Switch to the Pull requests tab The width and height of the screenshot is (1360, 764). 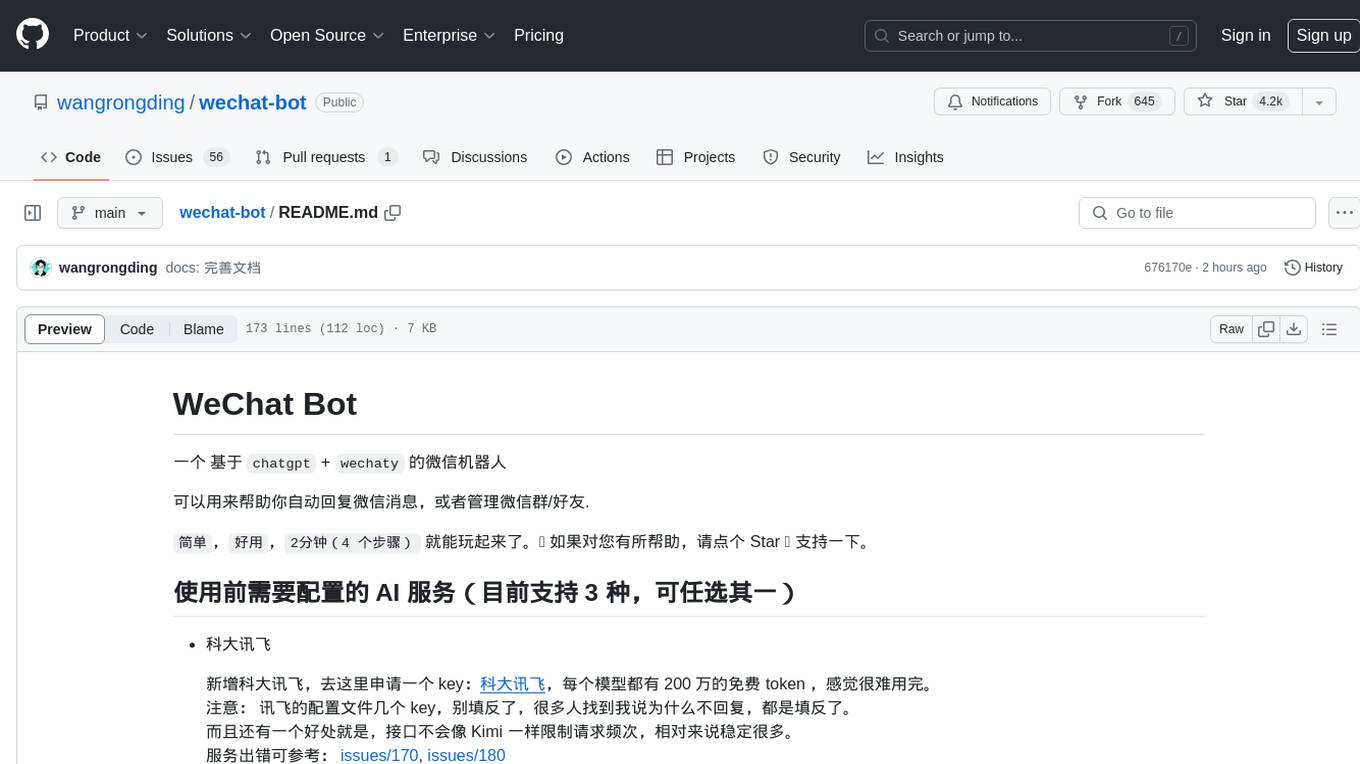326,157
